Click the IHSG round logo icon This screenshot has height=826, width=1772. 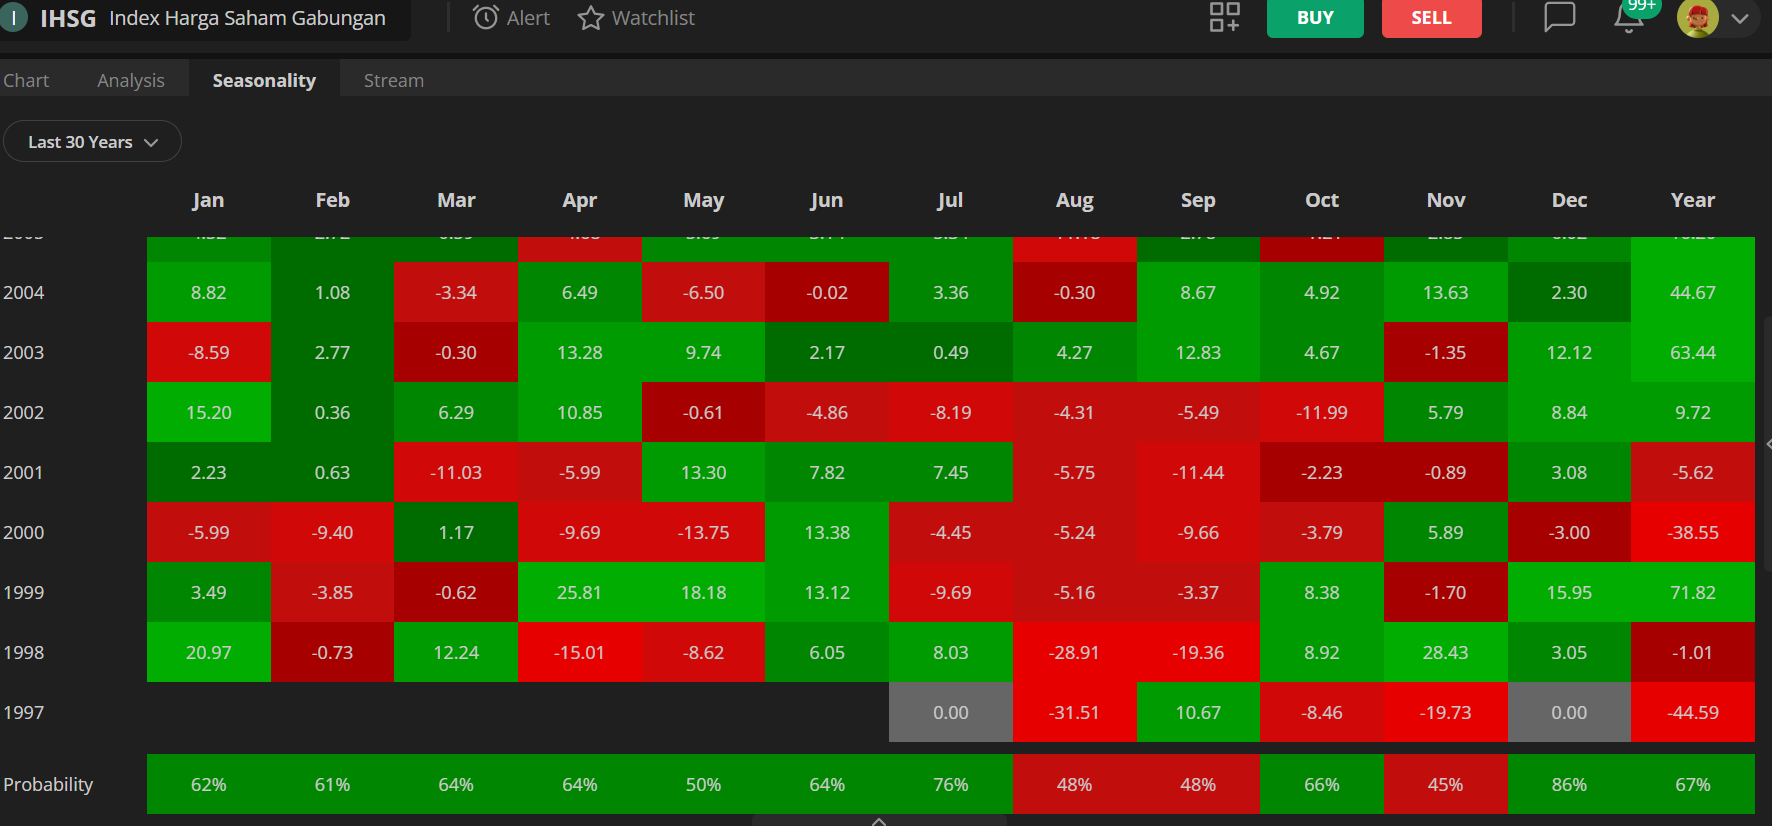tap(14, 18)
